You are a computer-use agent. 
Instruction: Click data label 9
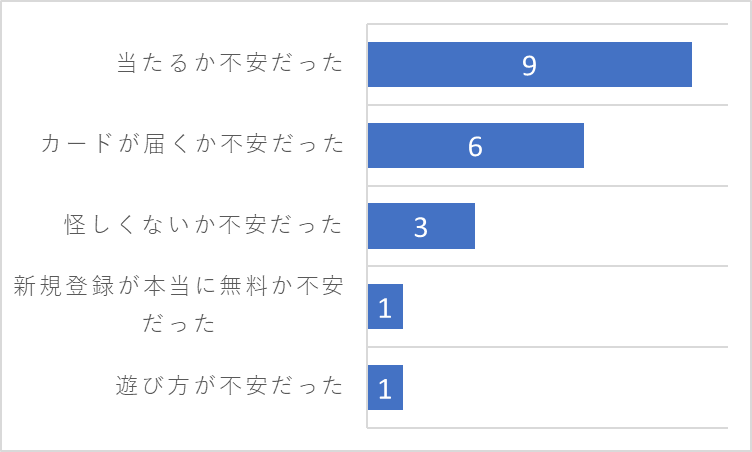click(x=529, y=65)
